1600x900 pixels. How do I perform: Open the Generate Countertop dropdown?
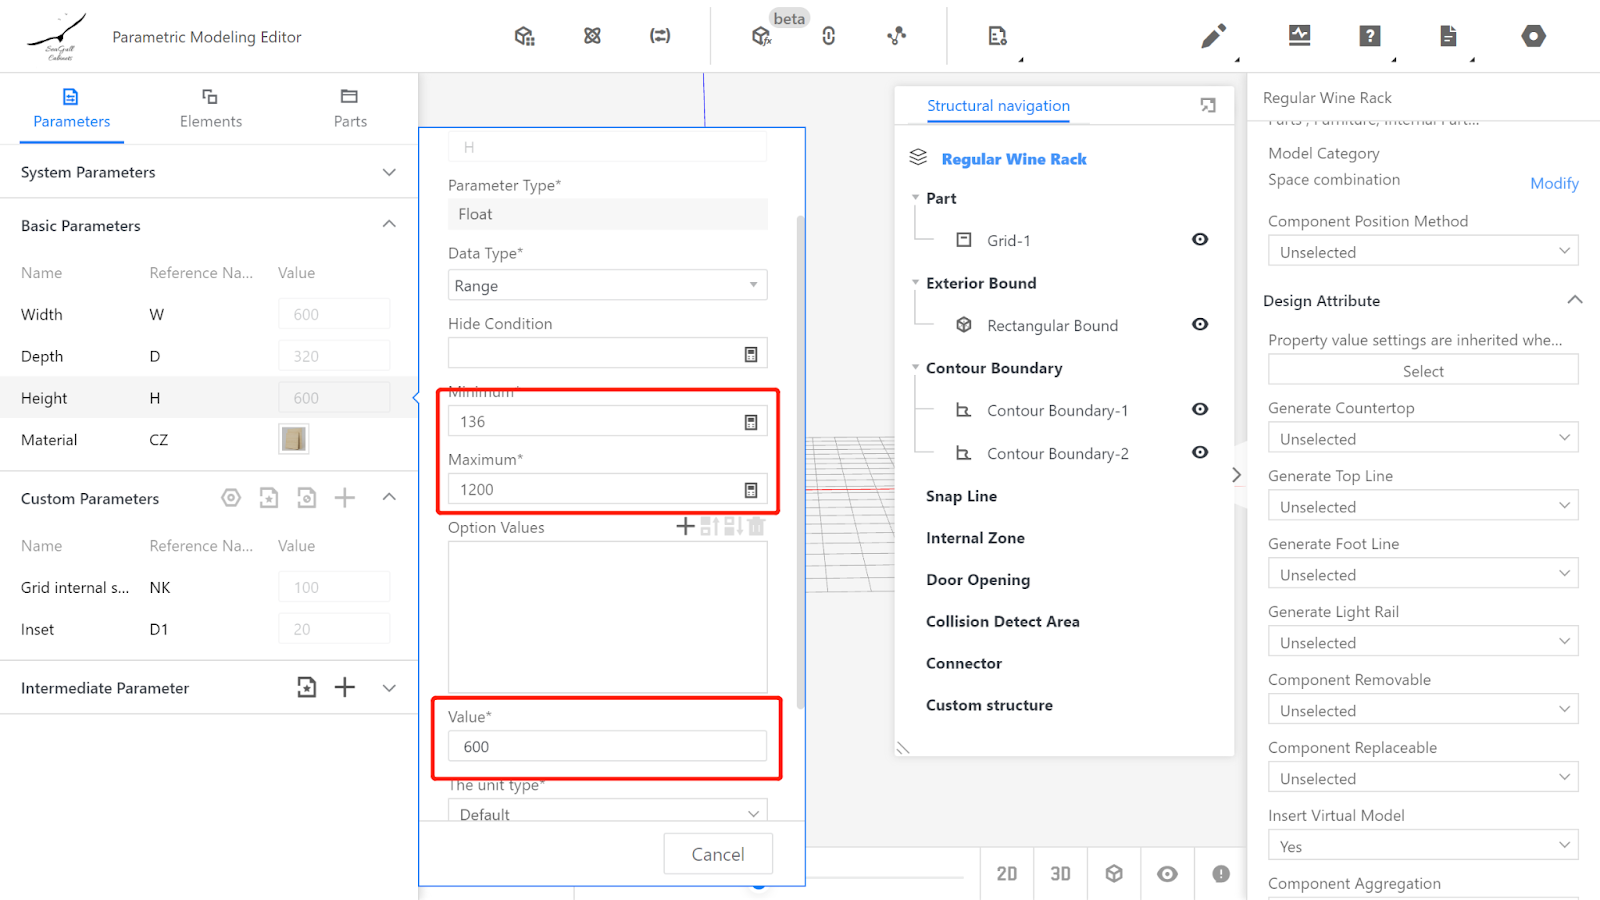click(1422, 439)
